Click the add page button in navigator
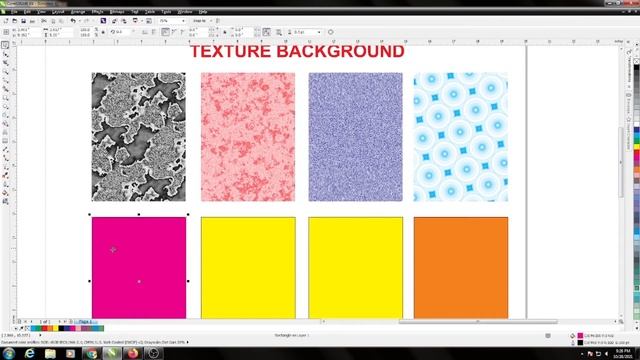Image resolution: width=640 pixels, height=360 pixels. point(71,322)
